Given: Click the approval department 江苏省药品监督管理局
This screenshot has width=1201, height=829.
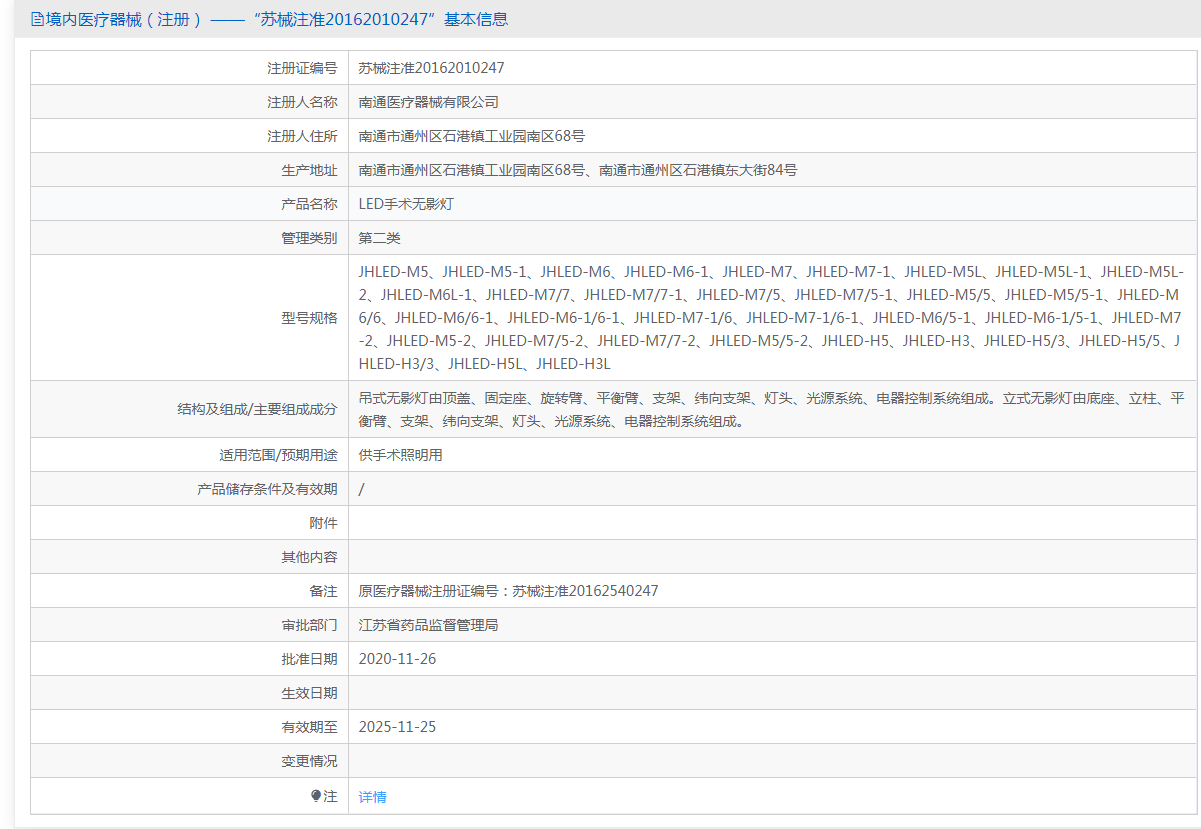Looking at the screenshot, I should pos(428,625).
